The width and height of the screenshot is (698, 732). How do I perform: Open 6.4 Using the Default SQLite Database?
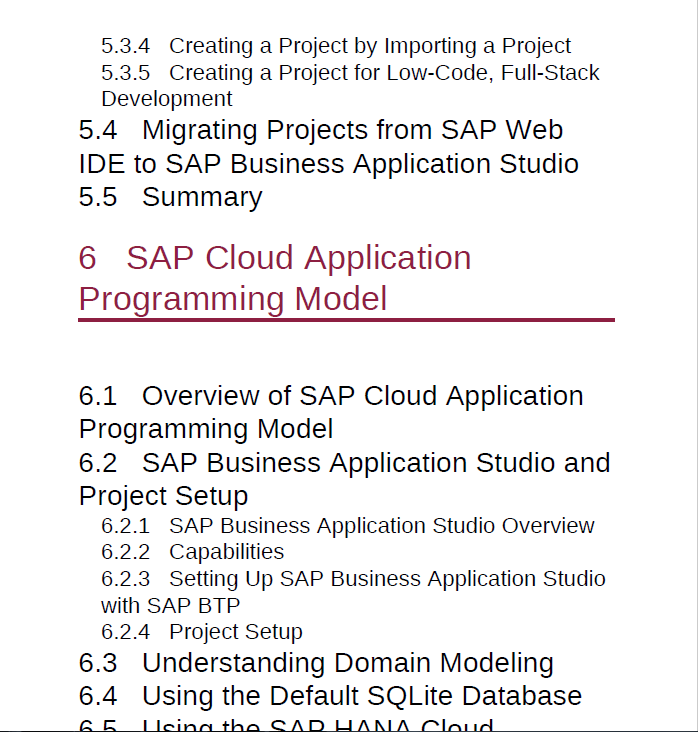coord(330,696)
